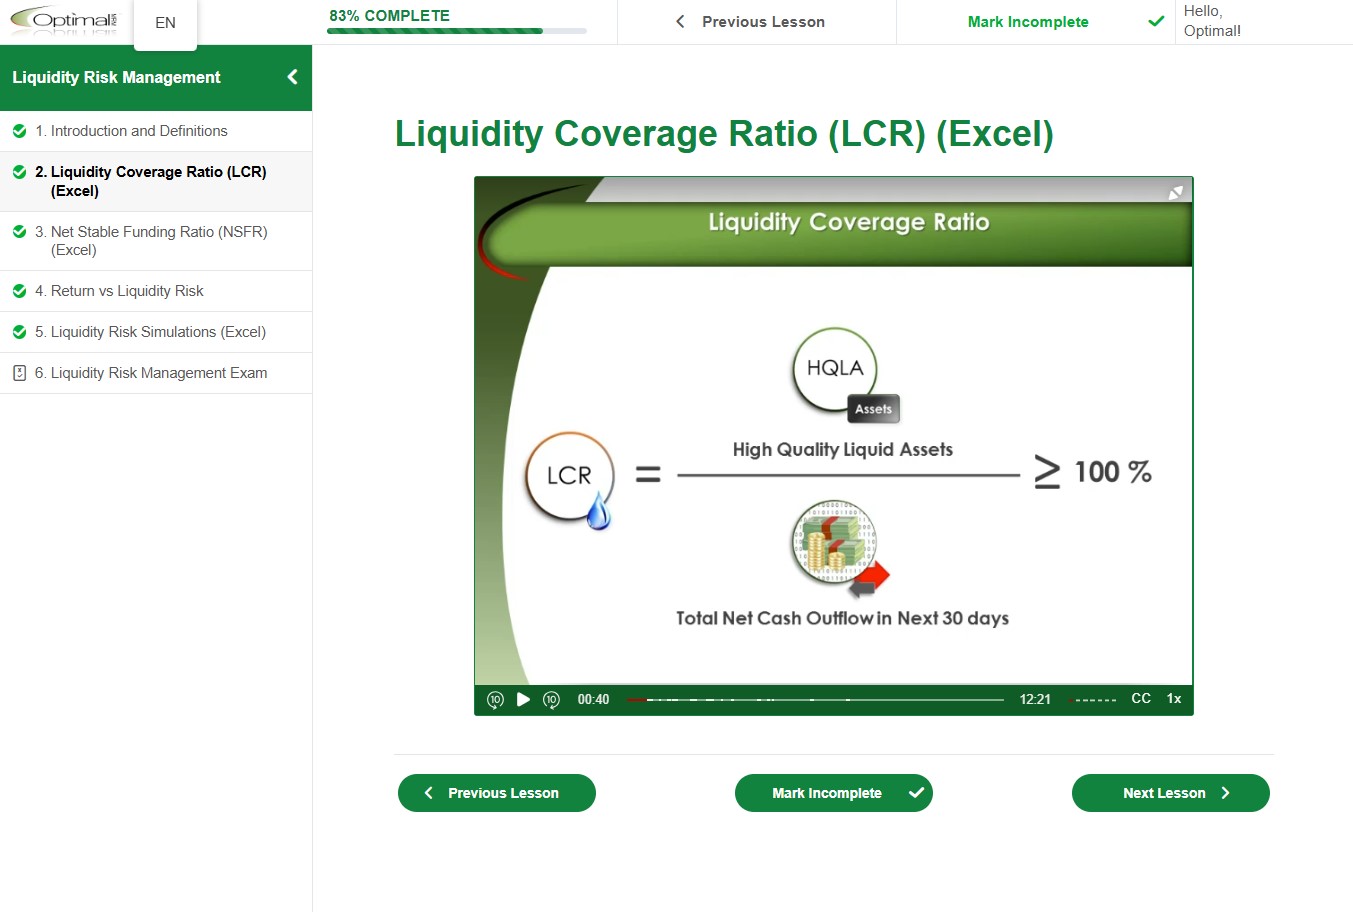Go to the Next Lesson
The height and width of the screenshot is (912, 1353).
[x=1170, y=793]
